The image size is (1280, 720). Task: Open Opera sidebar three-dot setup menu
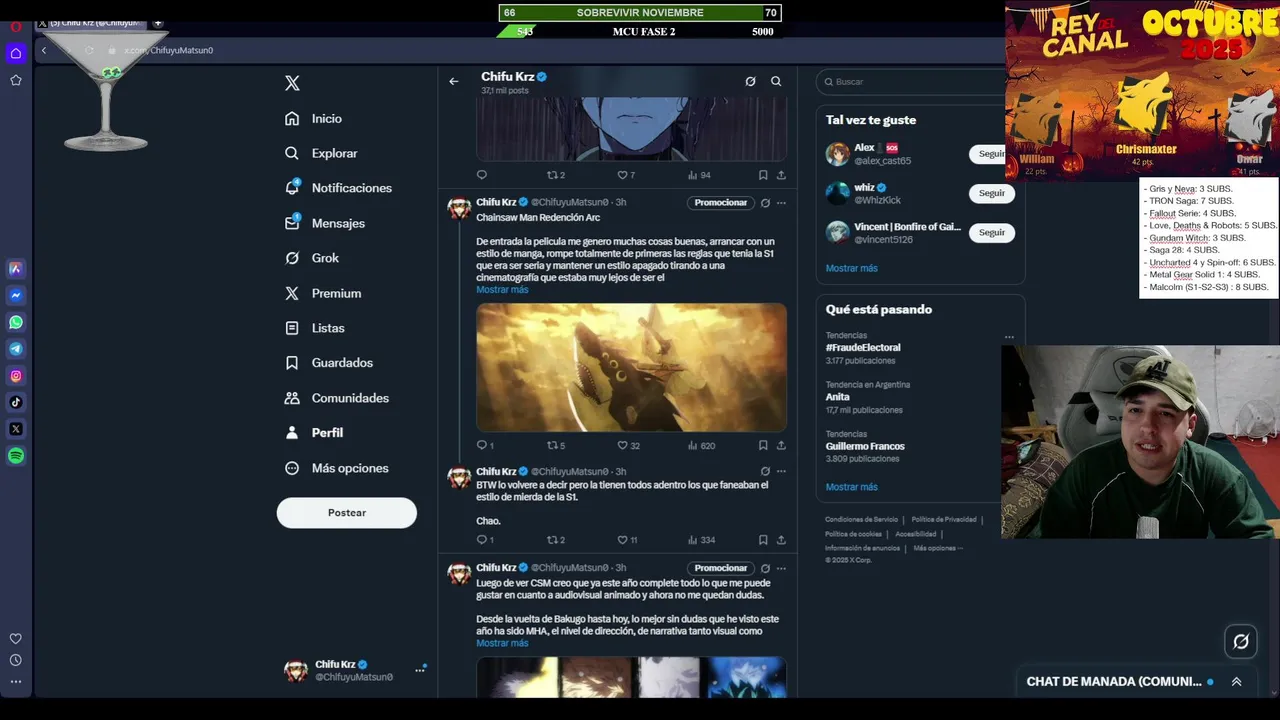coord(16,682)
